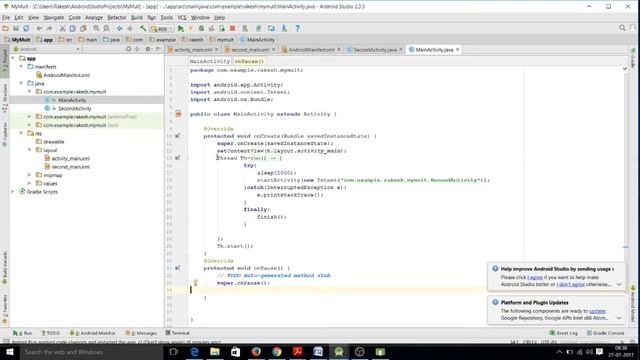
Task: Expand the Gradle Scripts node
Action: (13, 192)
